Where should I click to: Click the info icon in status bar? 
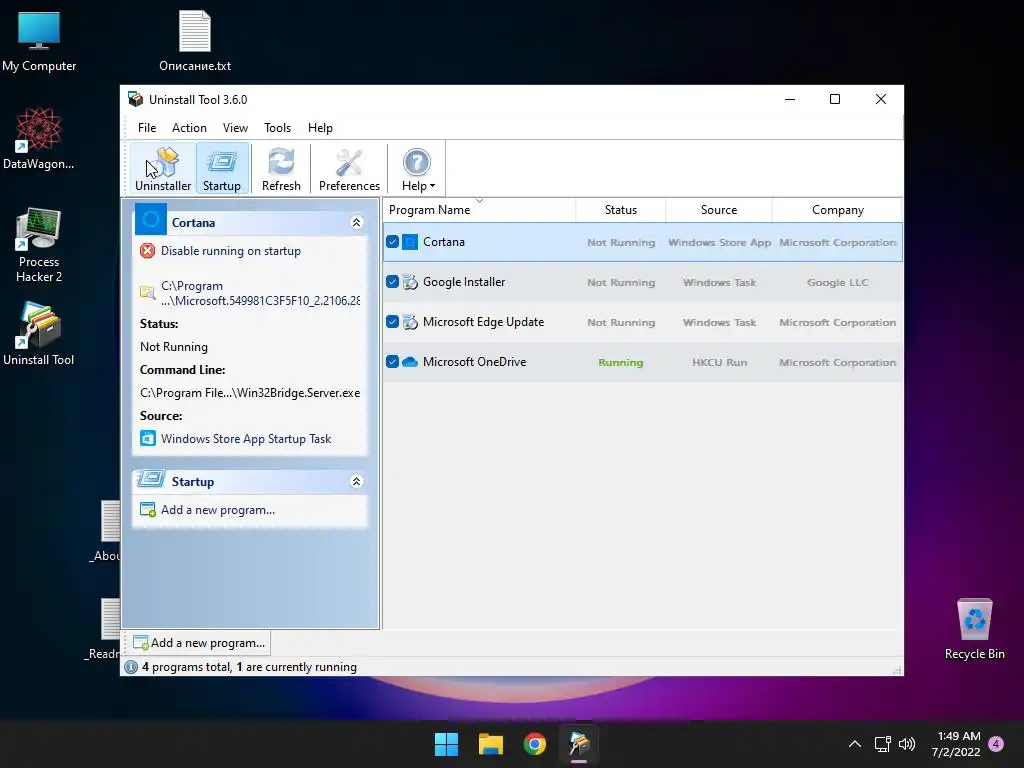pyautogui.click(x=131, y=667)
